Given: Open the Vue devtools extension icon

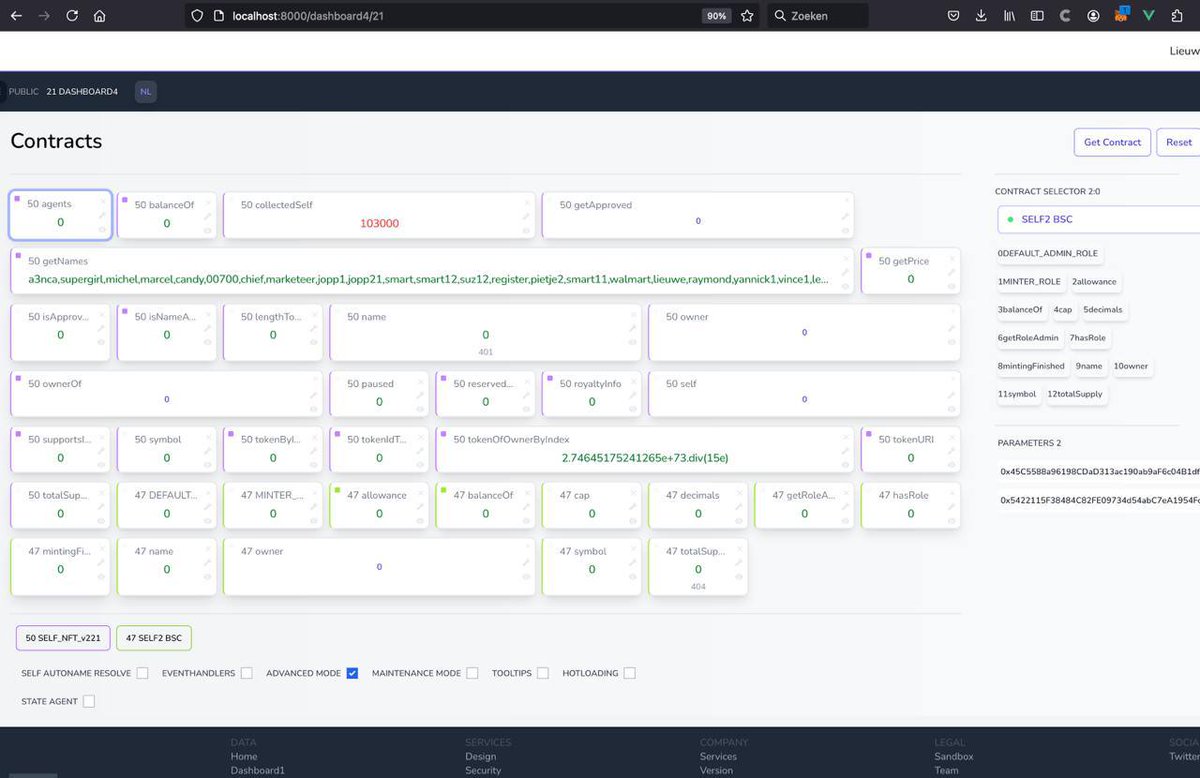Looking at the screenshot, I should click(1149, 16).
